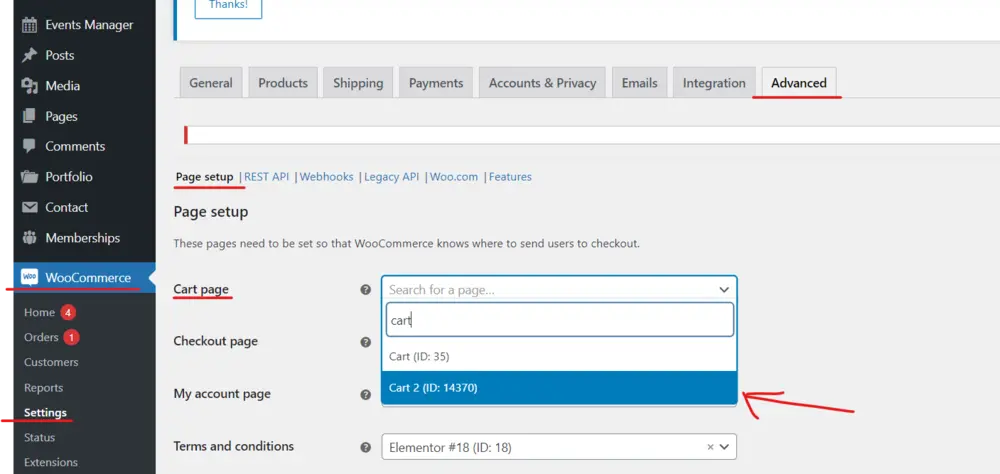
Task: Switch to Accounts & Privacy tab
Action: (x=543, y=83)
